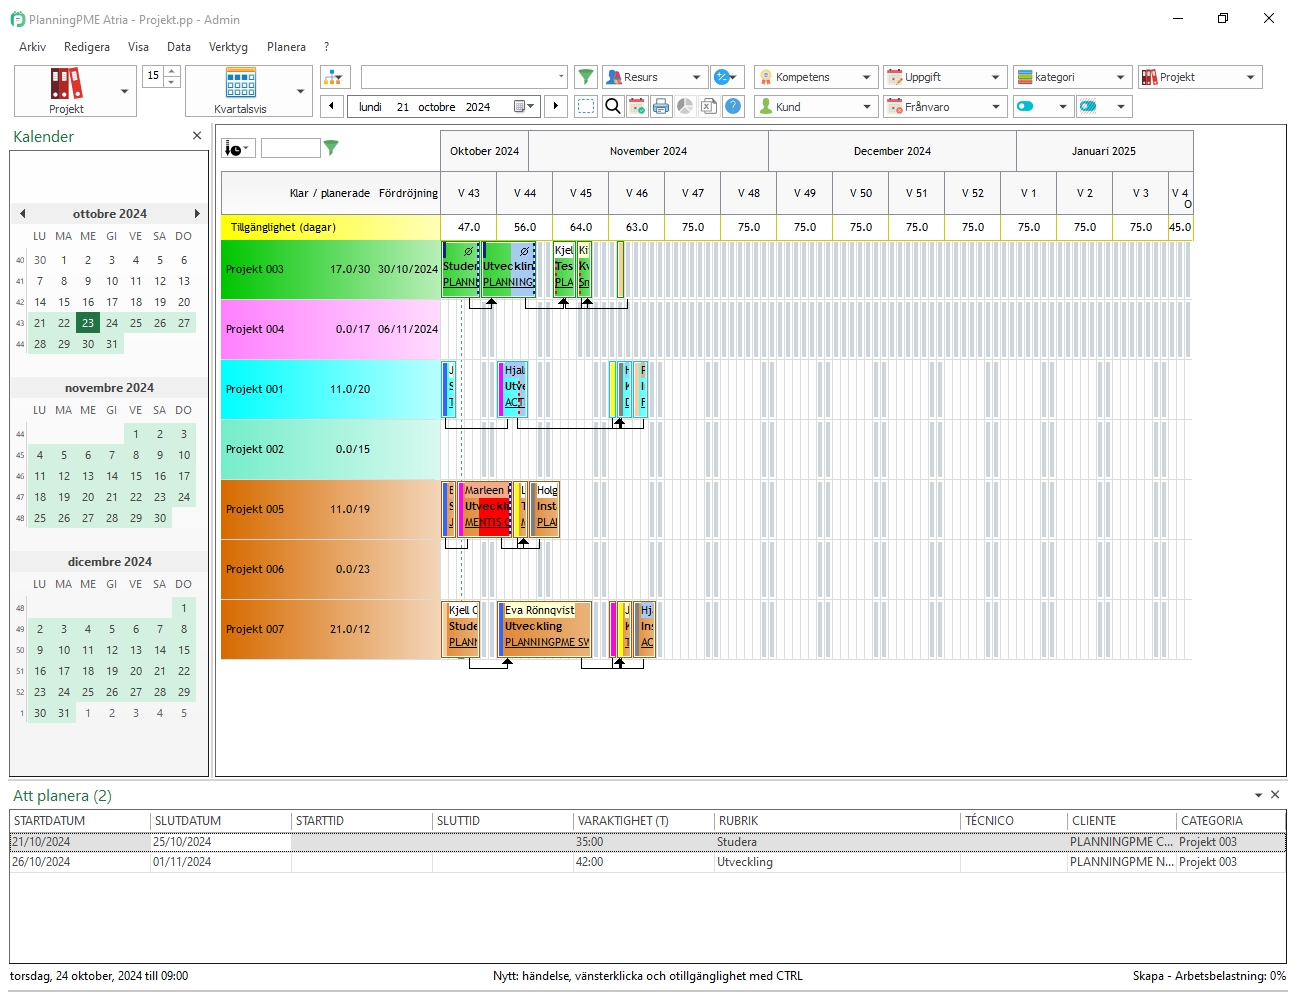Expand the Frånvaro filter dropdown
Image resolution: width=1296 pixels, height=992 pixels.
tap(996, 106)
